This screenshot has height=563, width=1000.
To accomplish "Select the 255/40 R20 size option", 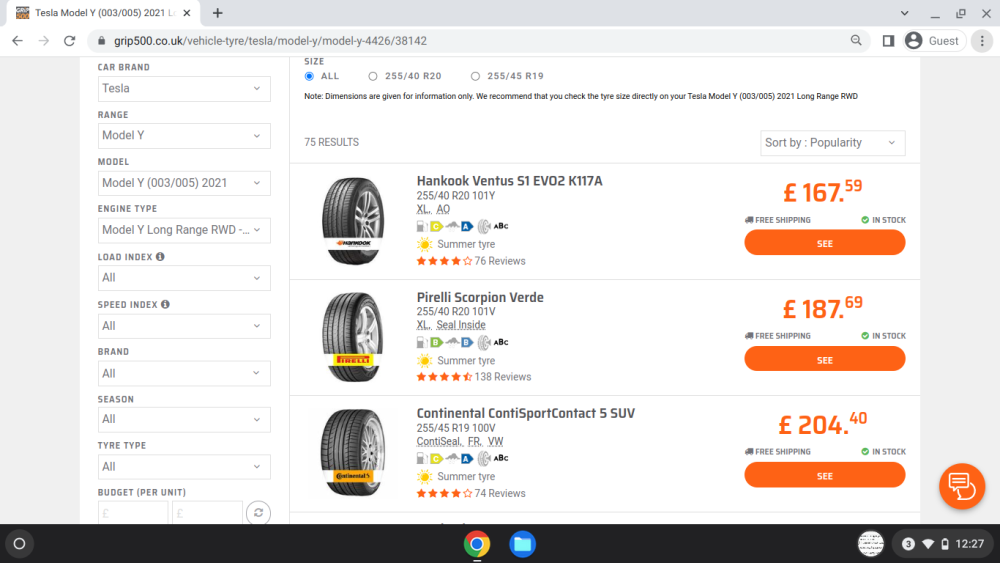I will tap(373, 76).
